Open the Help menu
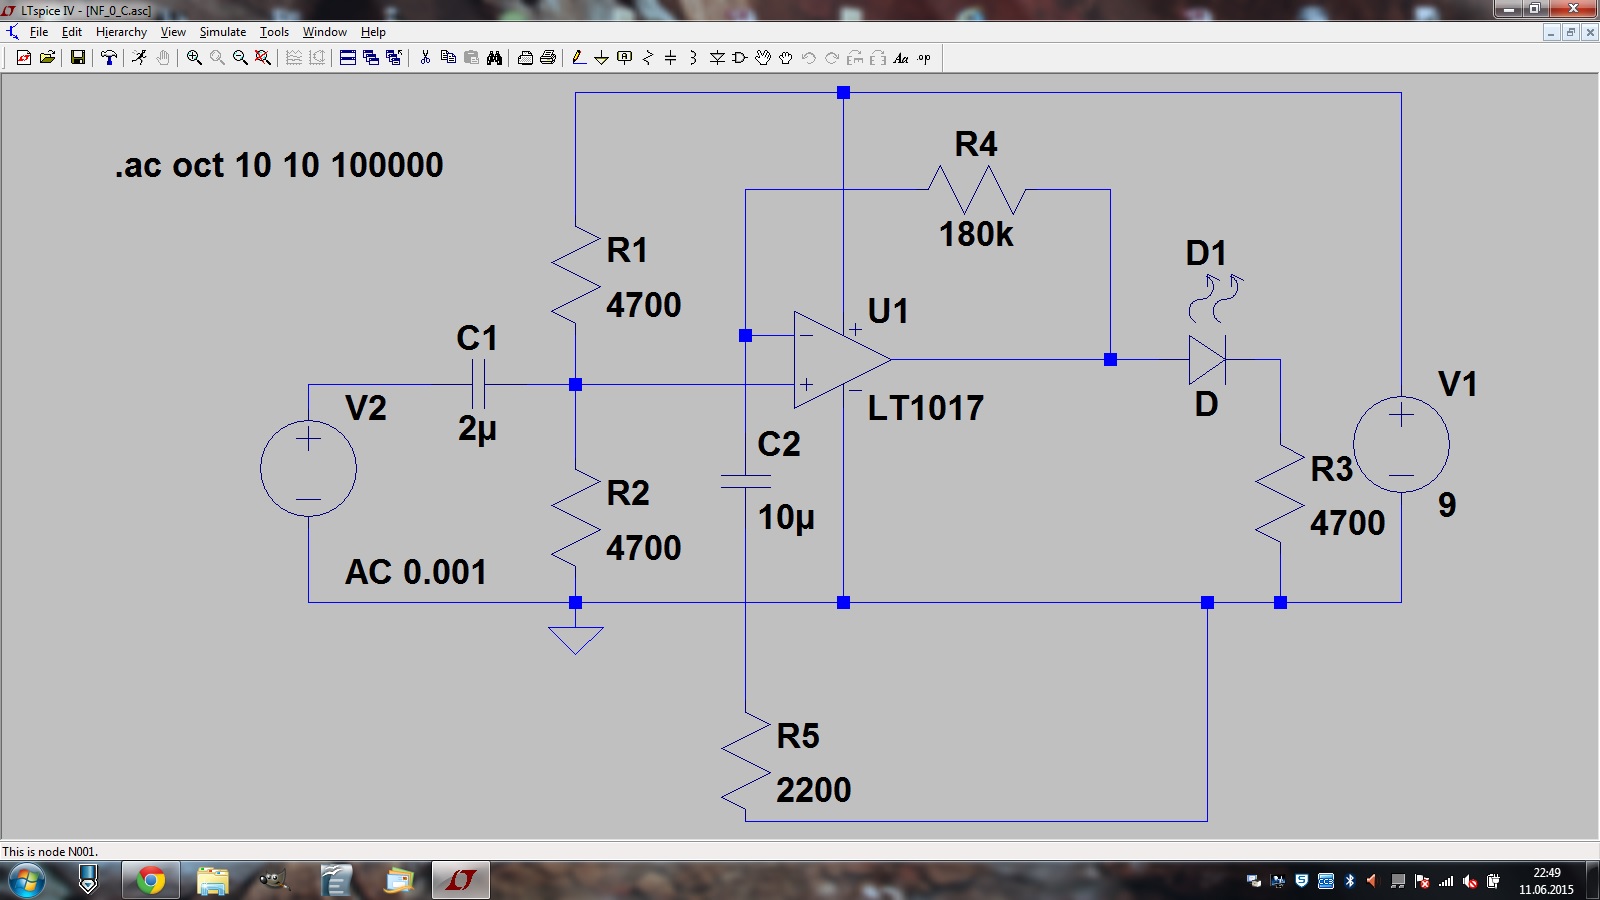1600x900 pixels. click(373, 32)
